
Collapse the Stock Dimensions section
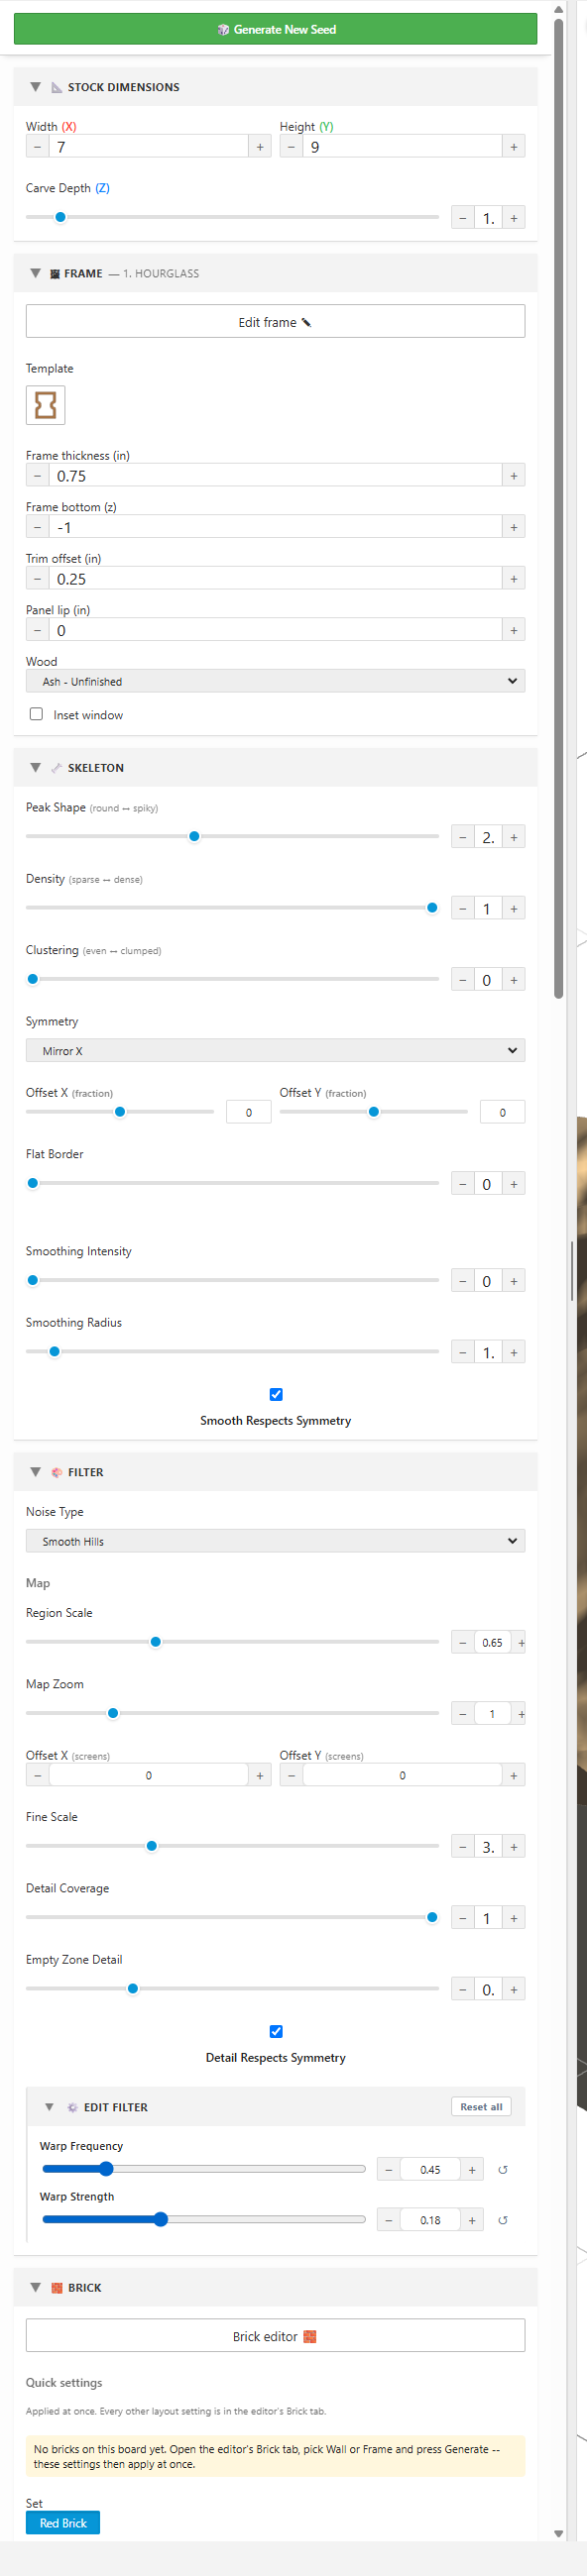[x=35, y=87]
